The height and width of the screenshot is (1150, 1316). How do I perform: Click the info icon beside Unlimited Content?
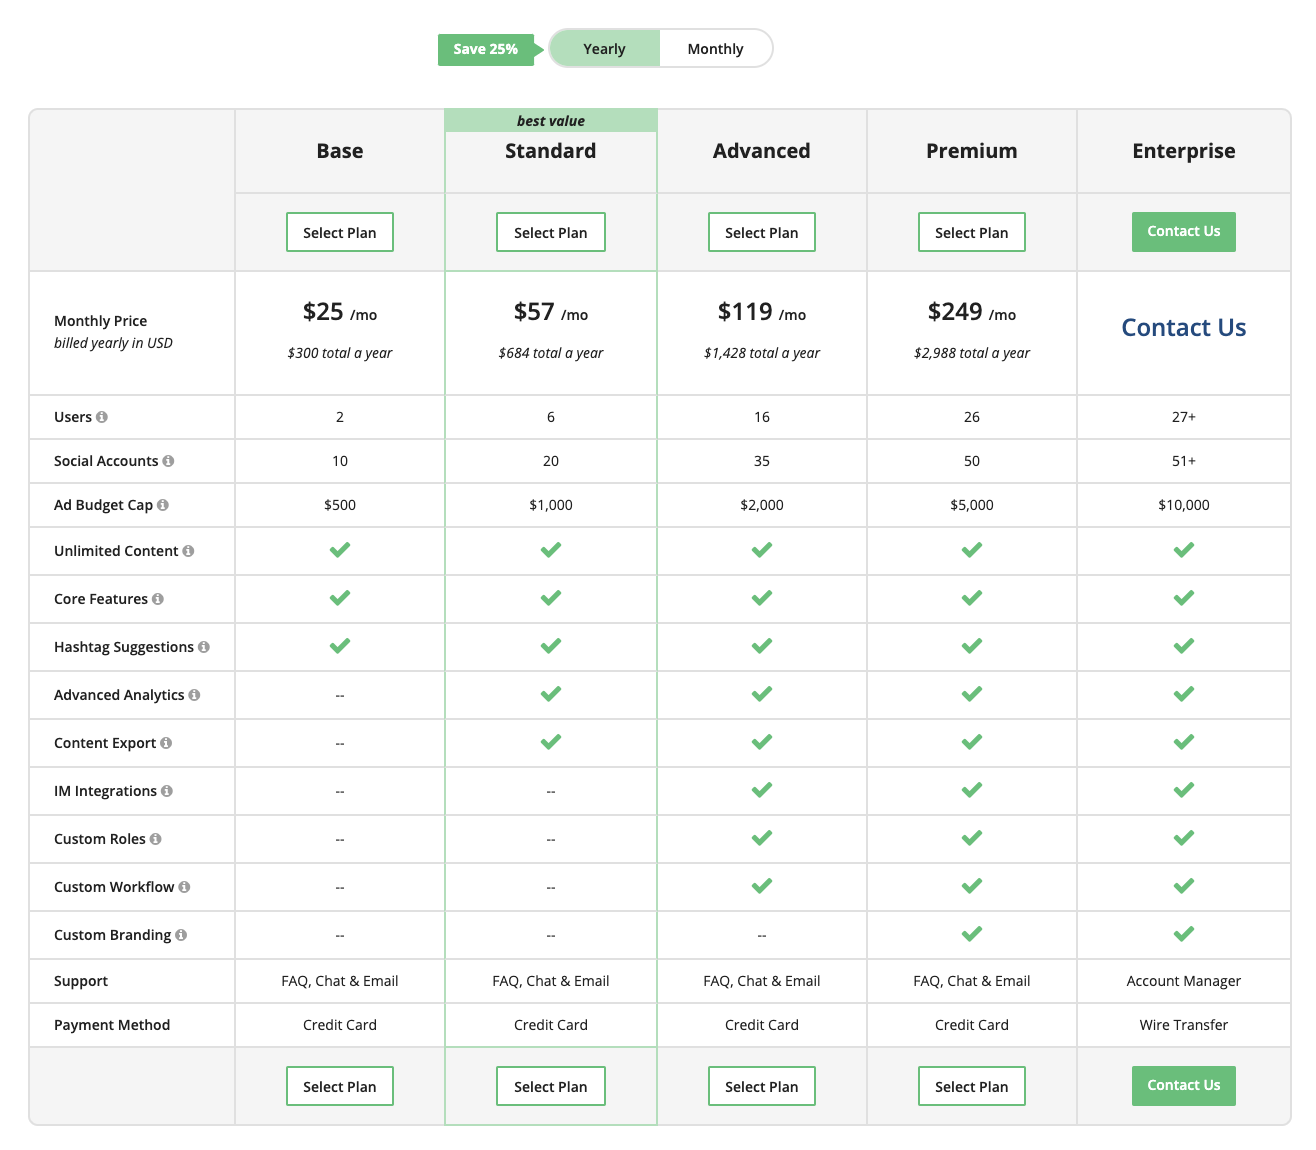(188, 551)
